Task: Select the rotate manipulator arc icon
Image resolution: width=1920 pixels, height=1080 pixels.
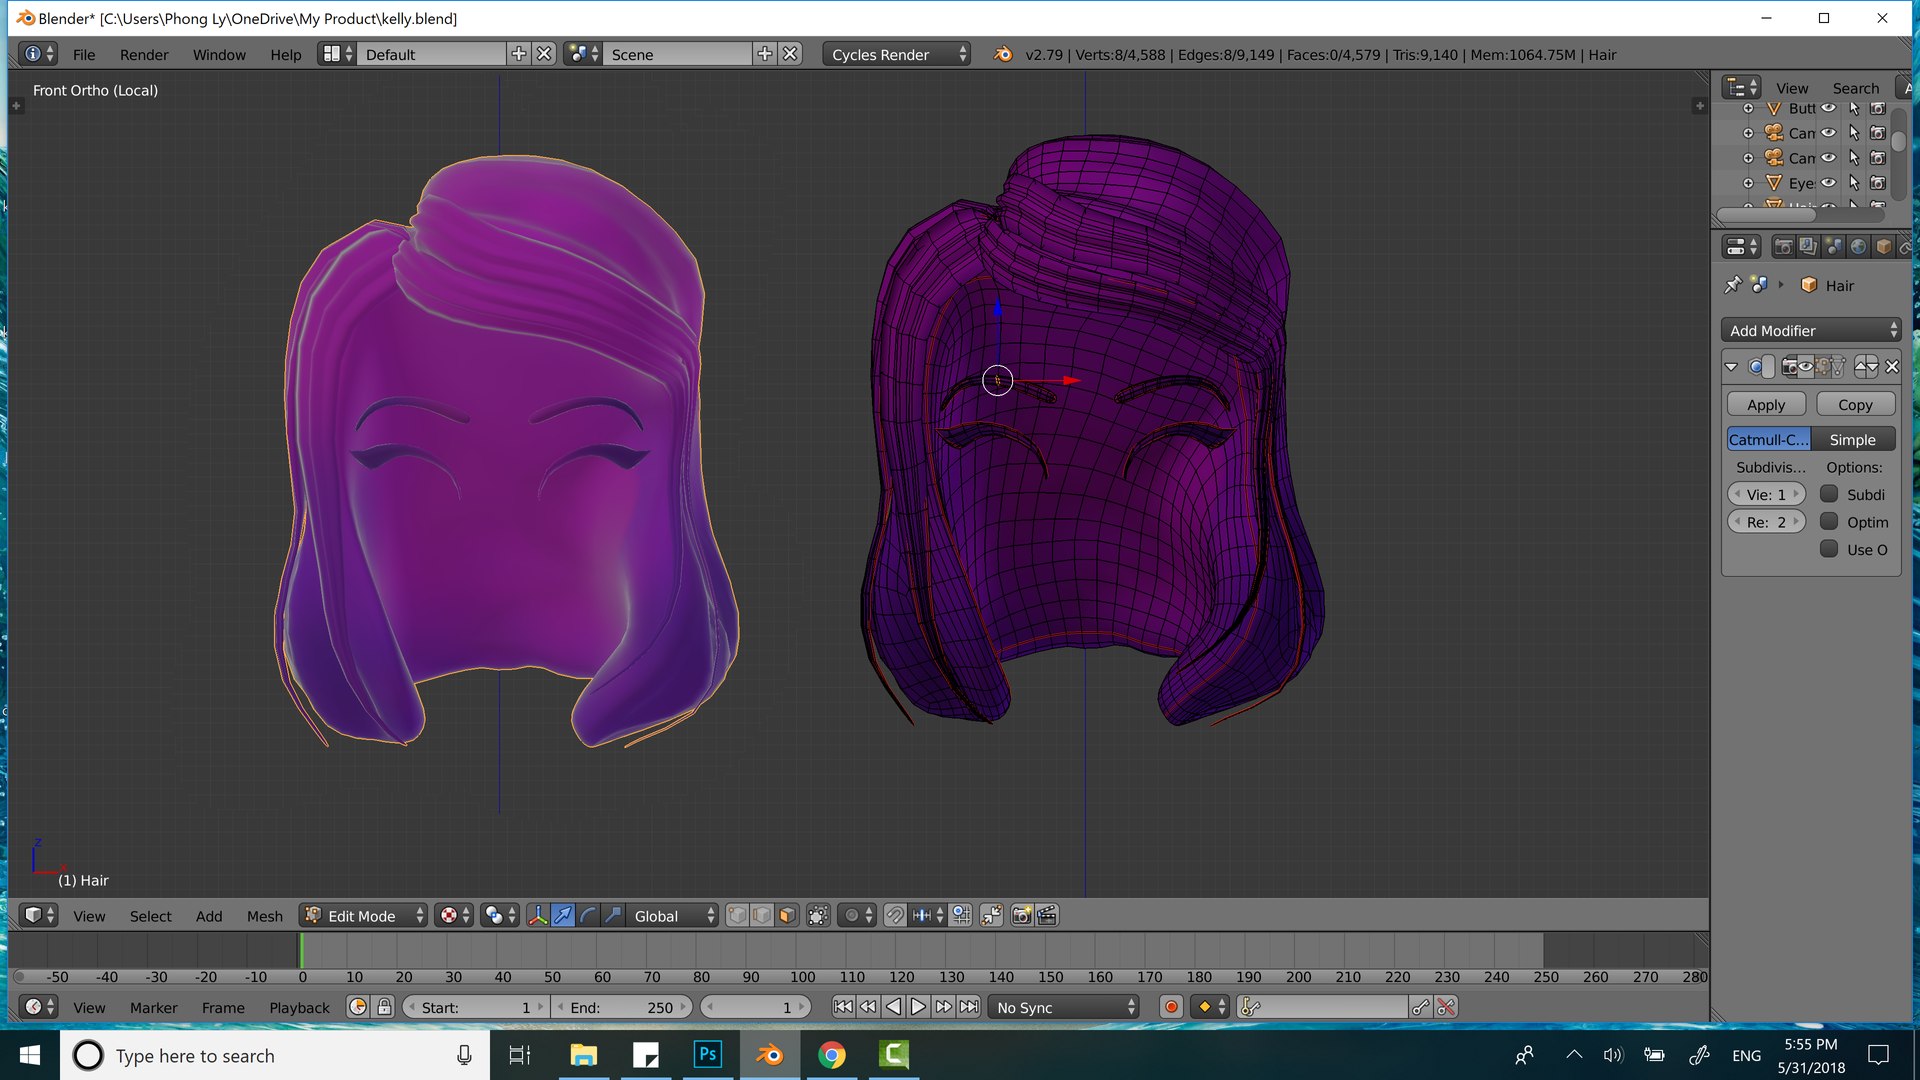Action: (588, 916)
